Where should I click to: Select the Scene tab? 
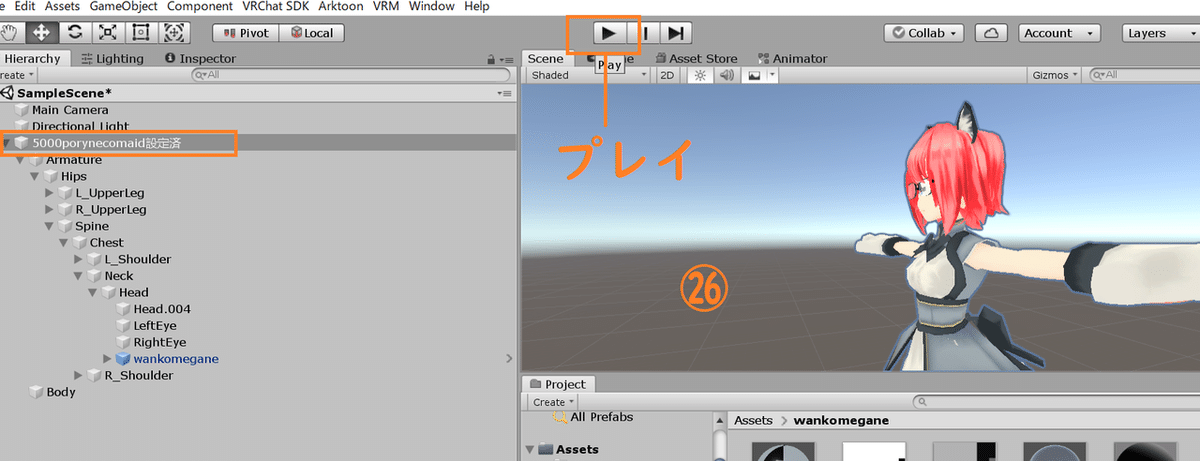(546, 59)
